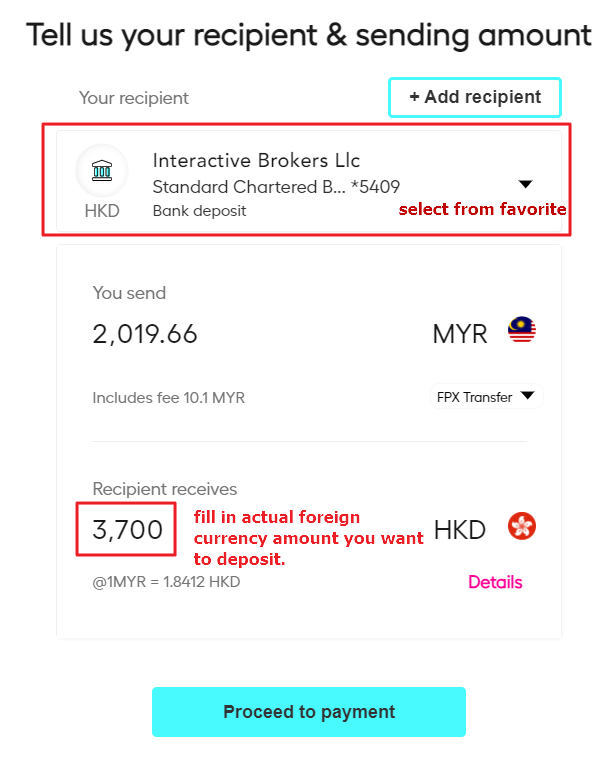The height and width of the screenshot is (764, 609).
Task: Click Proceed to payment button
Action: tap(309, 712)
